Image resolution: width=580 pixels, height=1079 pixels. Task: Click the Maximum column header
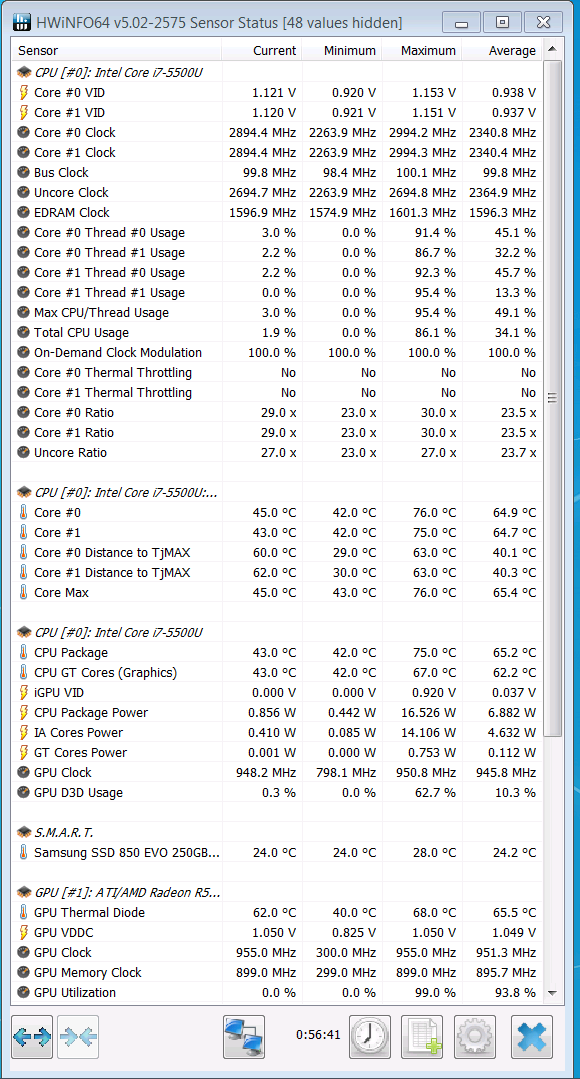[x=421, y=50]
